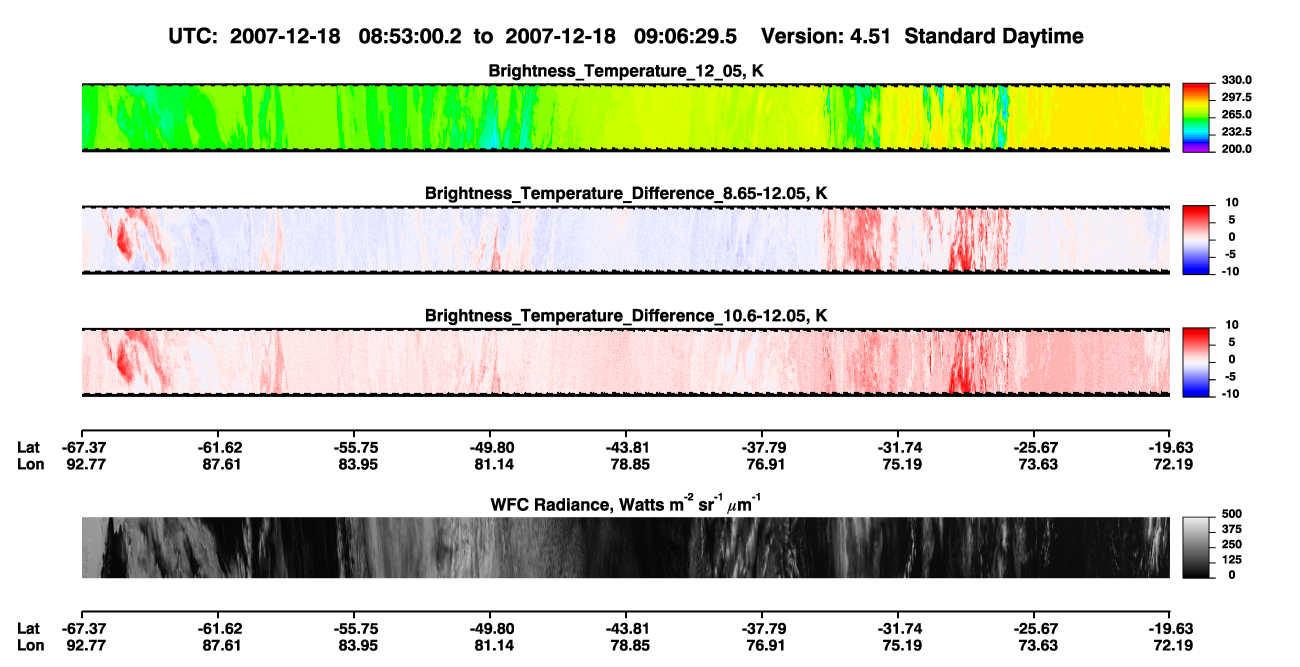This screenshot has width=1300, height=667.
Task: Click longitude 78.85 on the upper axis
Action: click(x=629, y=463)
